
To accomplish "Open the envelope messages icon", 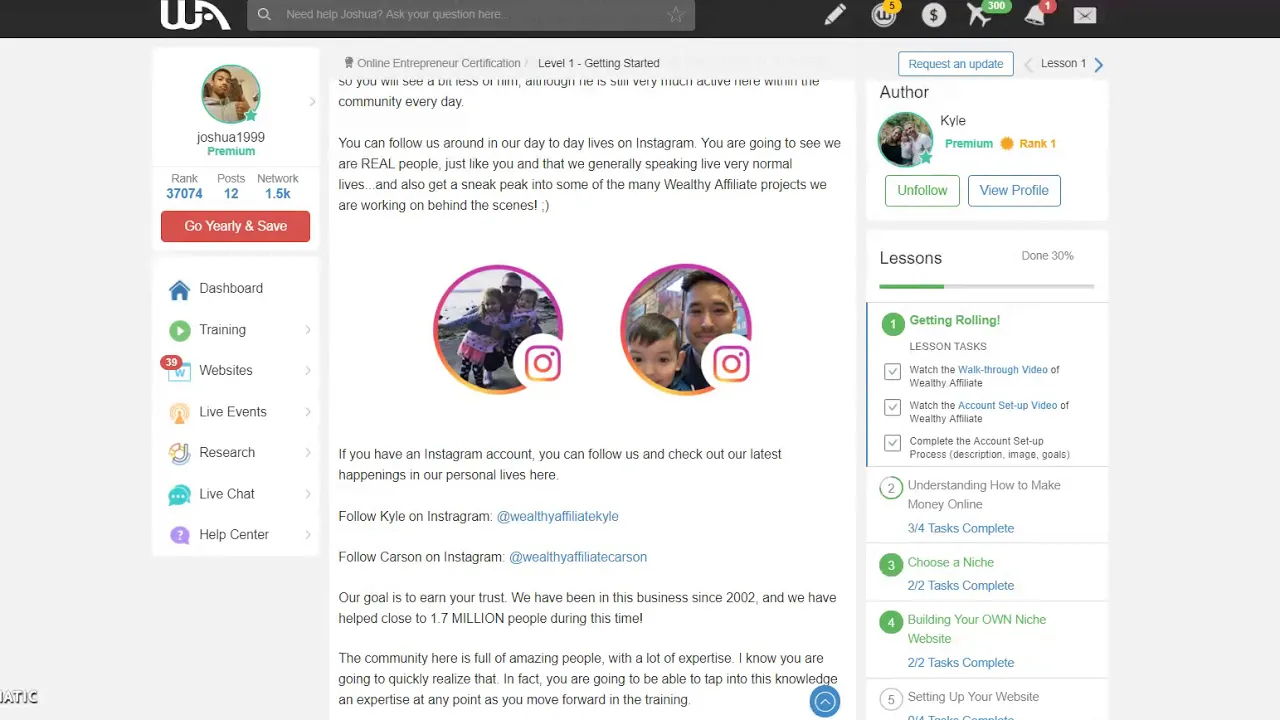I will 1085,14.
